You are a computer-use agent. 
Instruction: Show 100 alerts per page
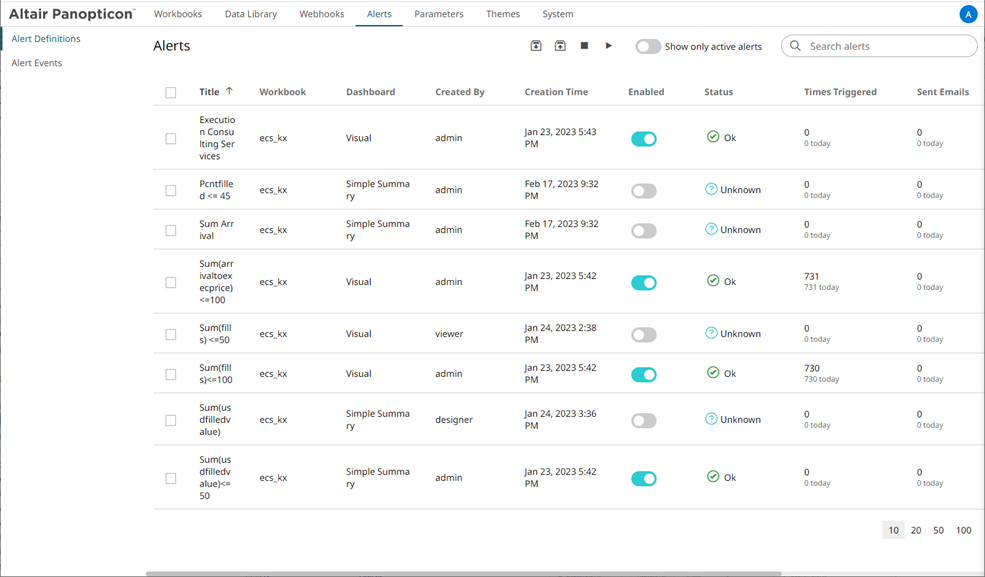click(x=964, y=530)
